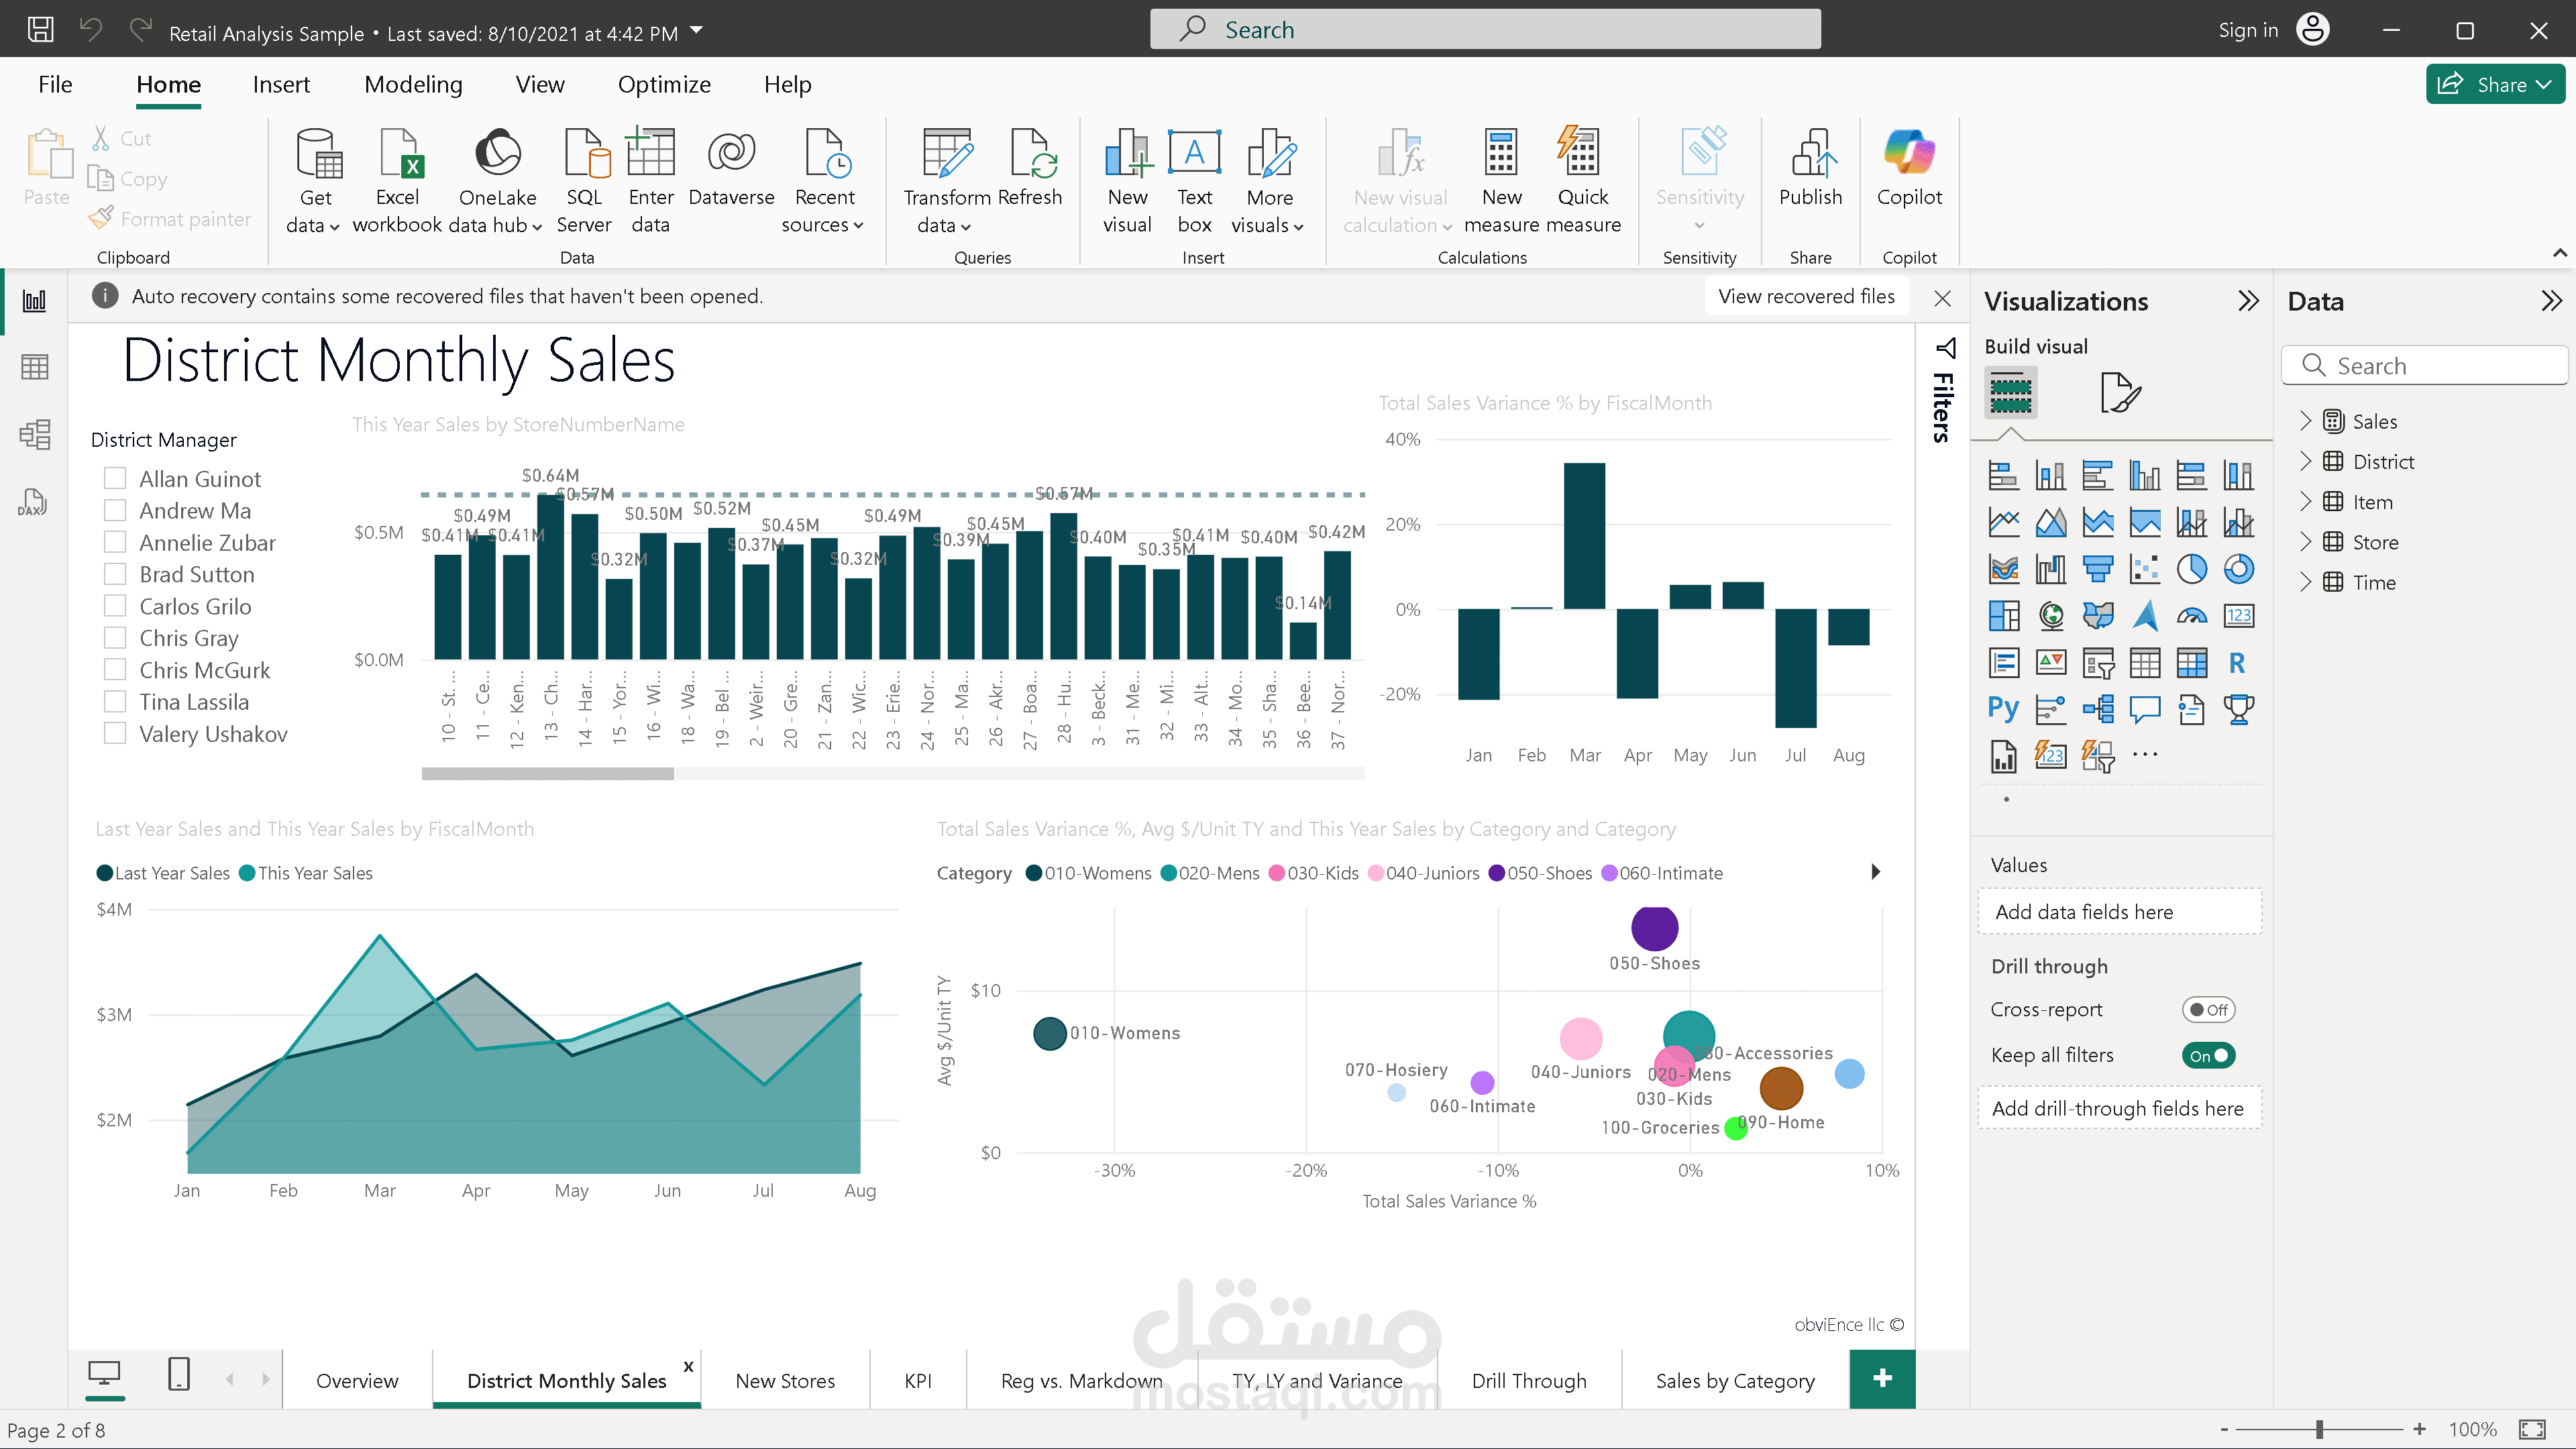
Task: Select the R script visual icon
Action: pyautogui.click(x=2239, y=663)
